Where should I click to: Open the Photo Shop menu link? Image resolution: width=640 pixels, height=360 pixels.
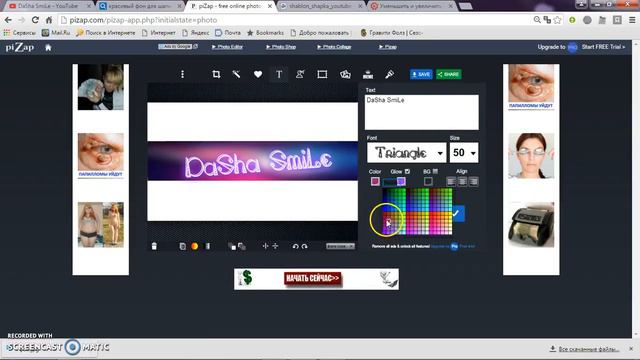point(281,47)
